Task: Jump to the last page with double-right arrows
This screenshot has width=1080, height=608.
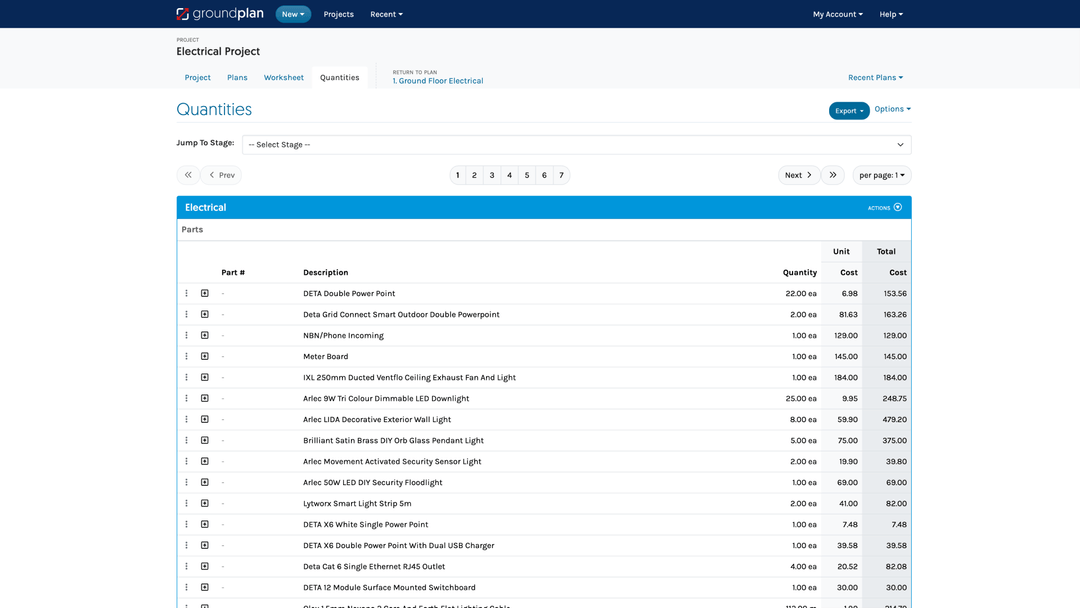Action: (833, 175)
